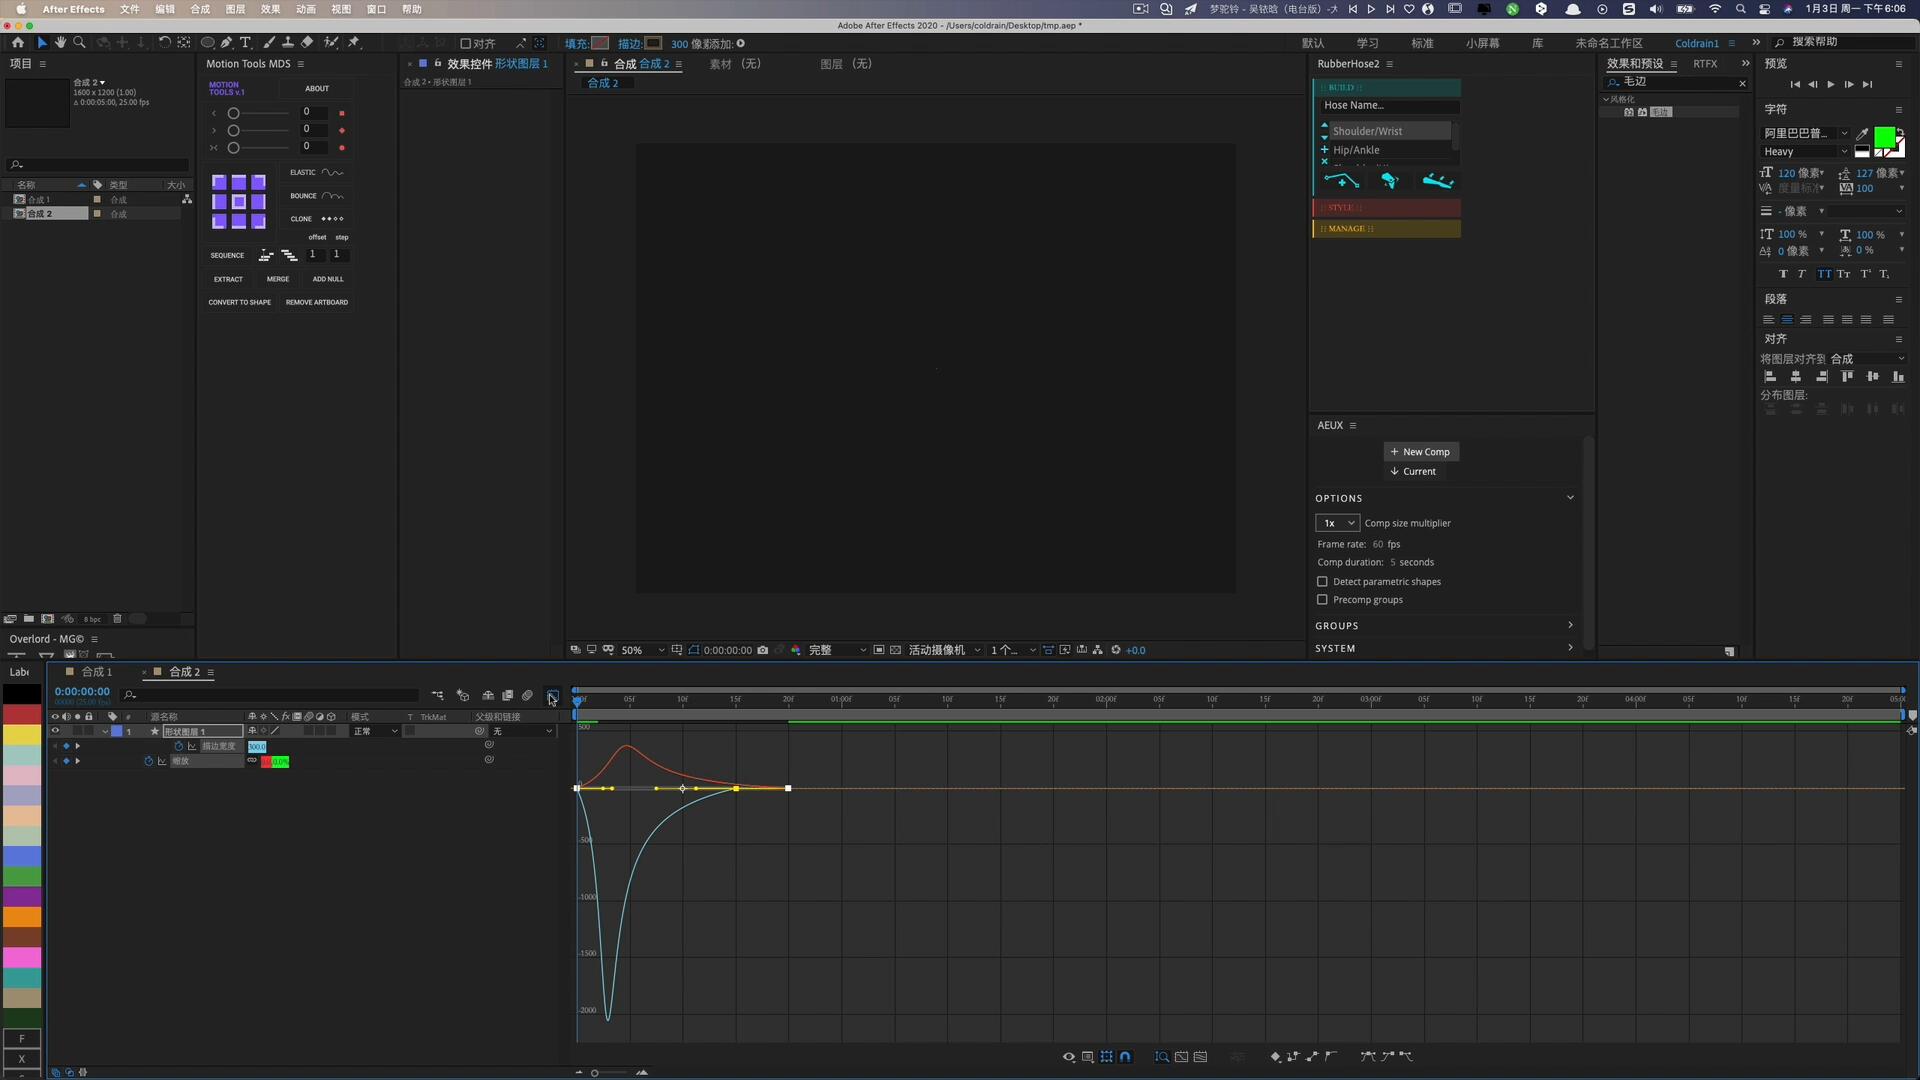Click CONVERT TO SHAPE button
The height and width of the screenshot is (1080, 1920).
point(239,302)
